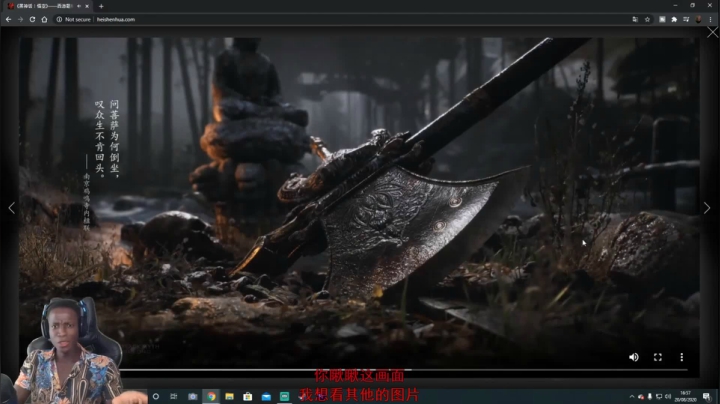Close the image lightbox viewer
Screen dimensions: 720x404
pyautogui.click(x=712, y=32)
